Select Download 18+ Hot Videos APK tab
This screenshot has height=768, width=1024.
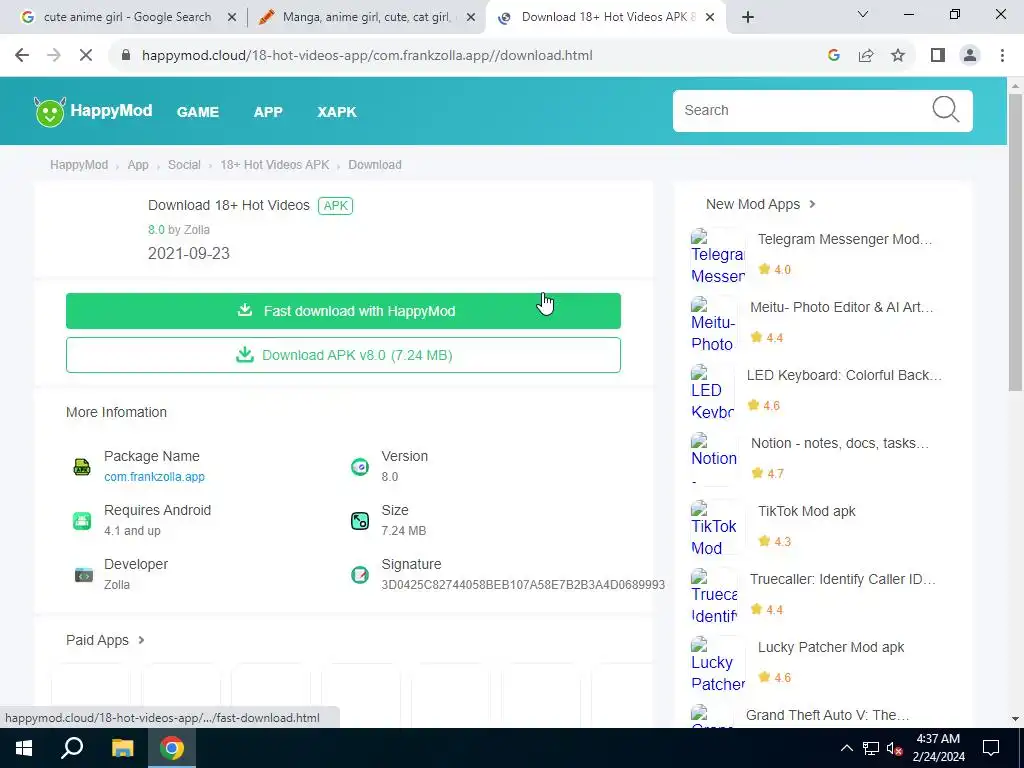click(604, 18)
